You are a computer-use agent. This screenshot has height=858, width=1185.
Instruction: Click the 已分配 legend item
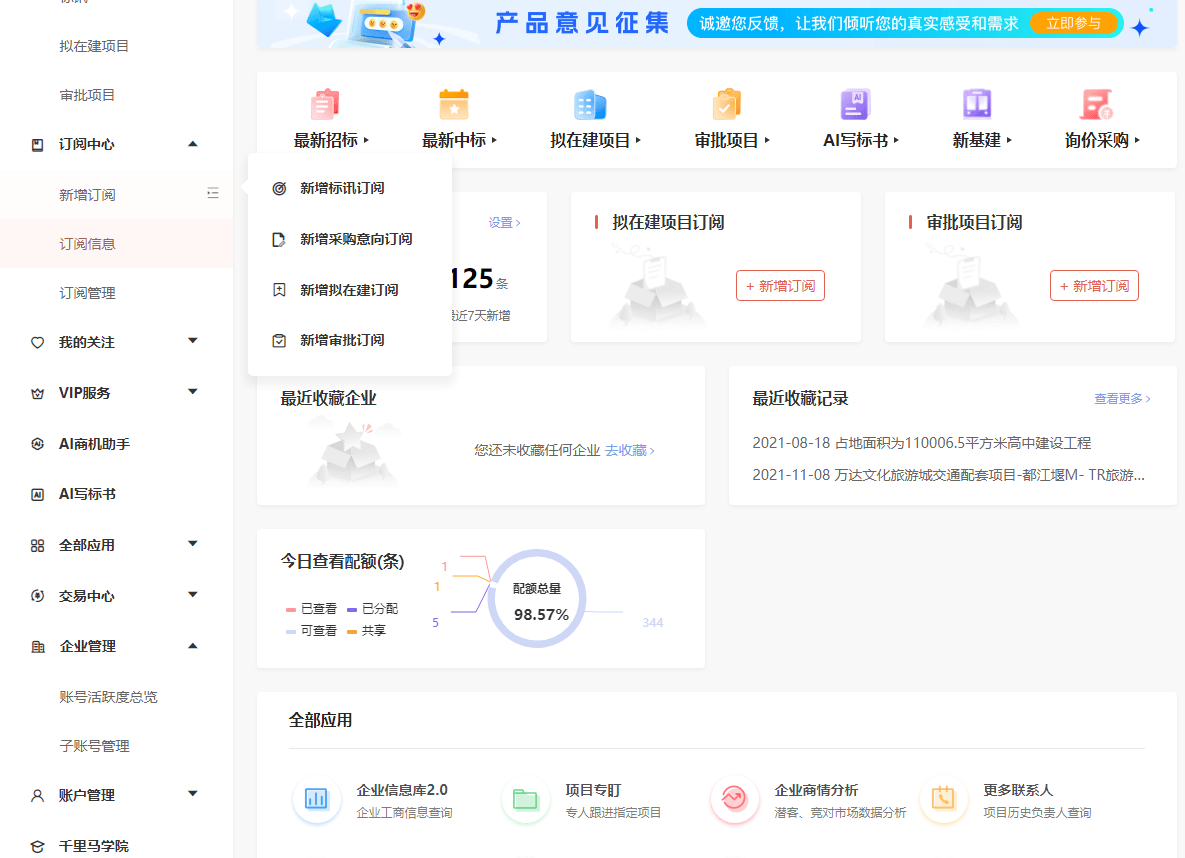tap(373, 609)
